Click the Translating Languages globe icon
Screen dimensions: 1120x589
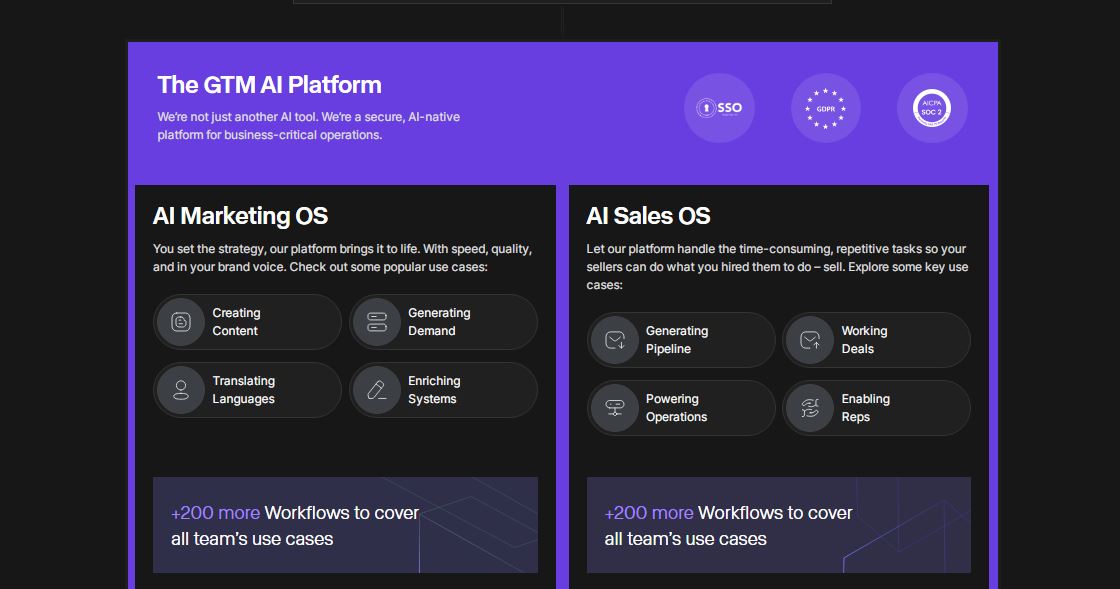pyautogui.click(x=180, y=390)
